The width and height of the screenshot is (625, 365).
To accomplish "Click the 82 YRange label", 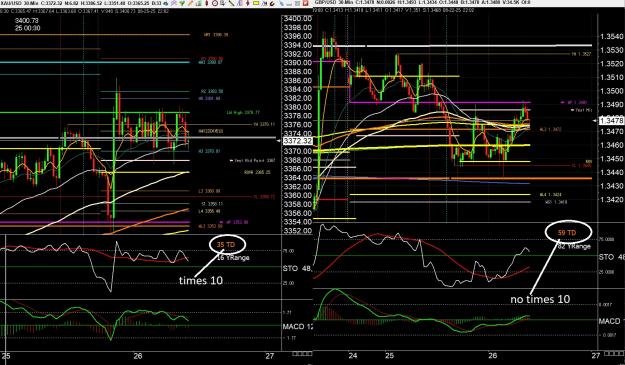I will (x=574, y=247).
